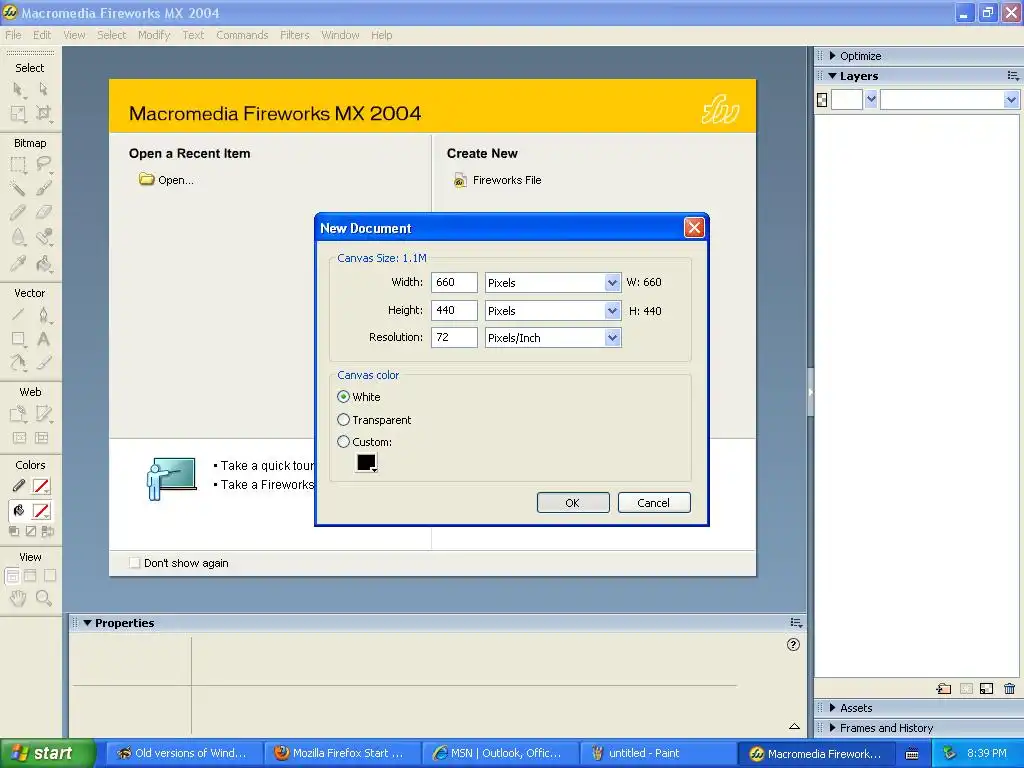This screenshot has width=1024, height=768.
Task: Select the Pen tool
Action: [x=43, y=315]
